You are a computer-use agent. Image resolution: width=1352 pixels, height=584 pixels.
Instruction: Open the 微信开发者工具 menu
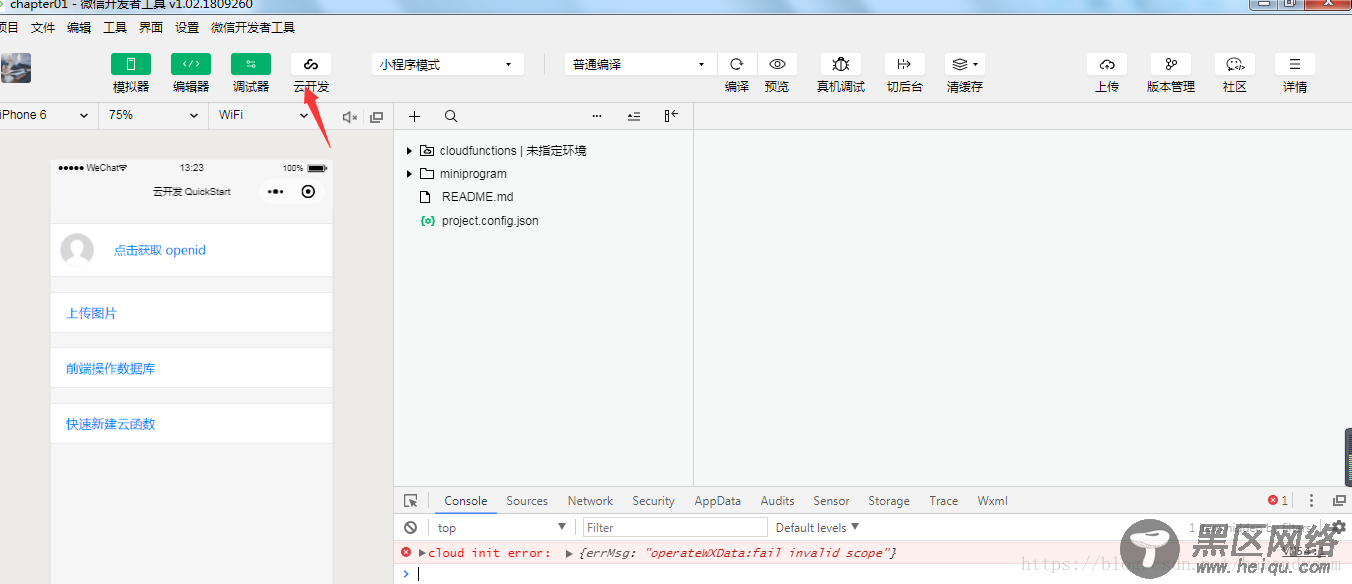coord(253,28)
